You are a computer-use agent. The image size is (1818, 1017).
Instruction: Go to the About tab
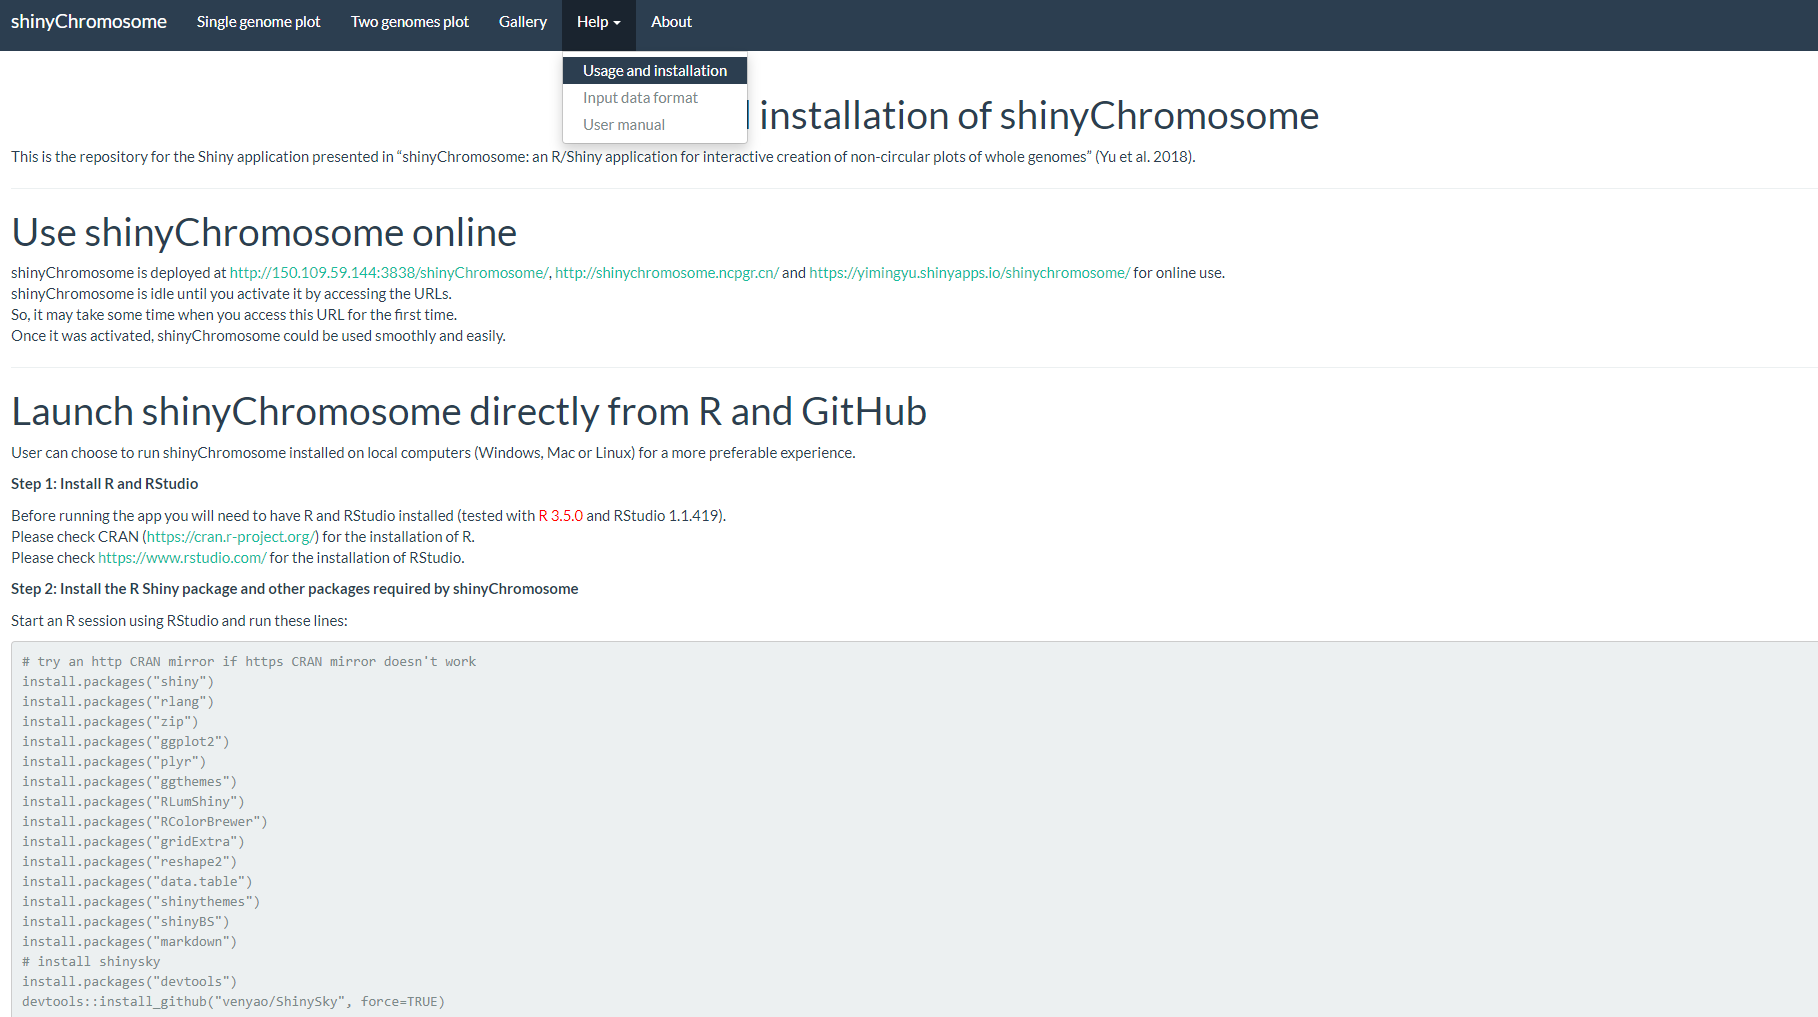671,22
